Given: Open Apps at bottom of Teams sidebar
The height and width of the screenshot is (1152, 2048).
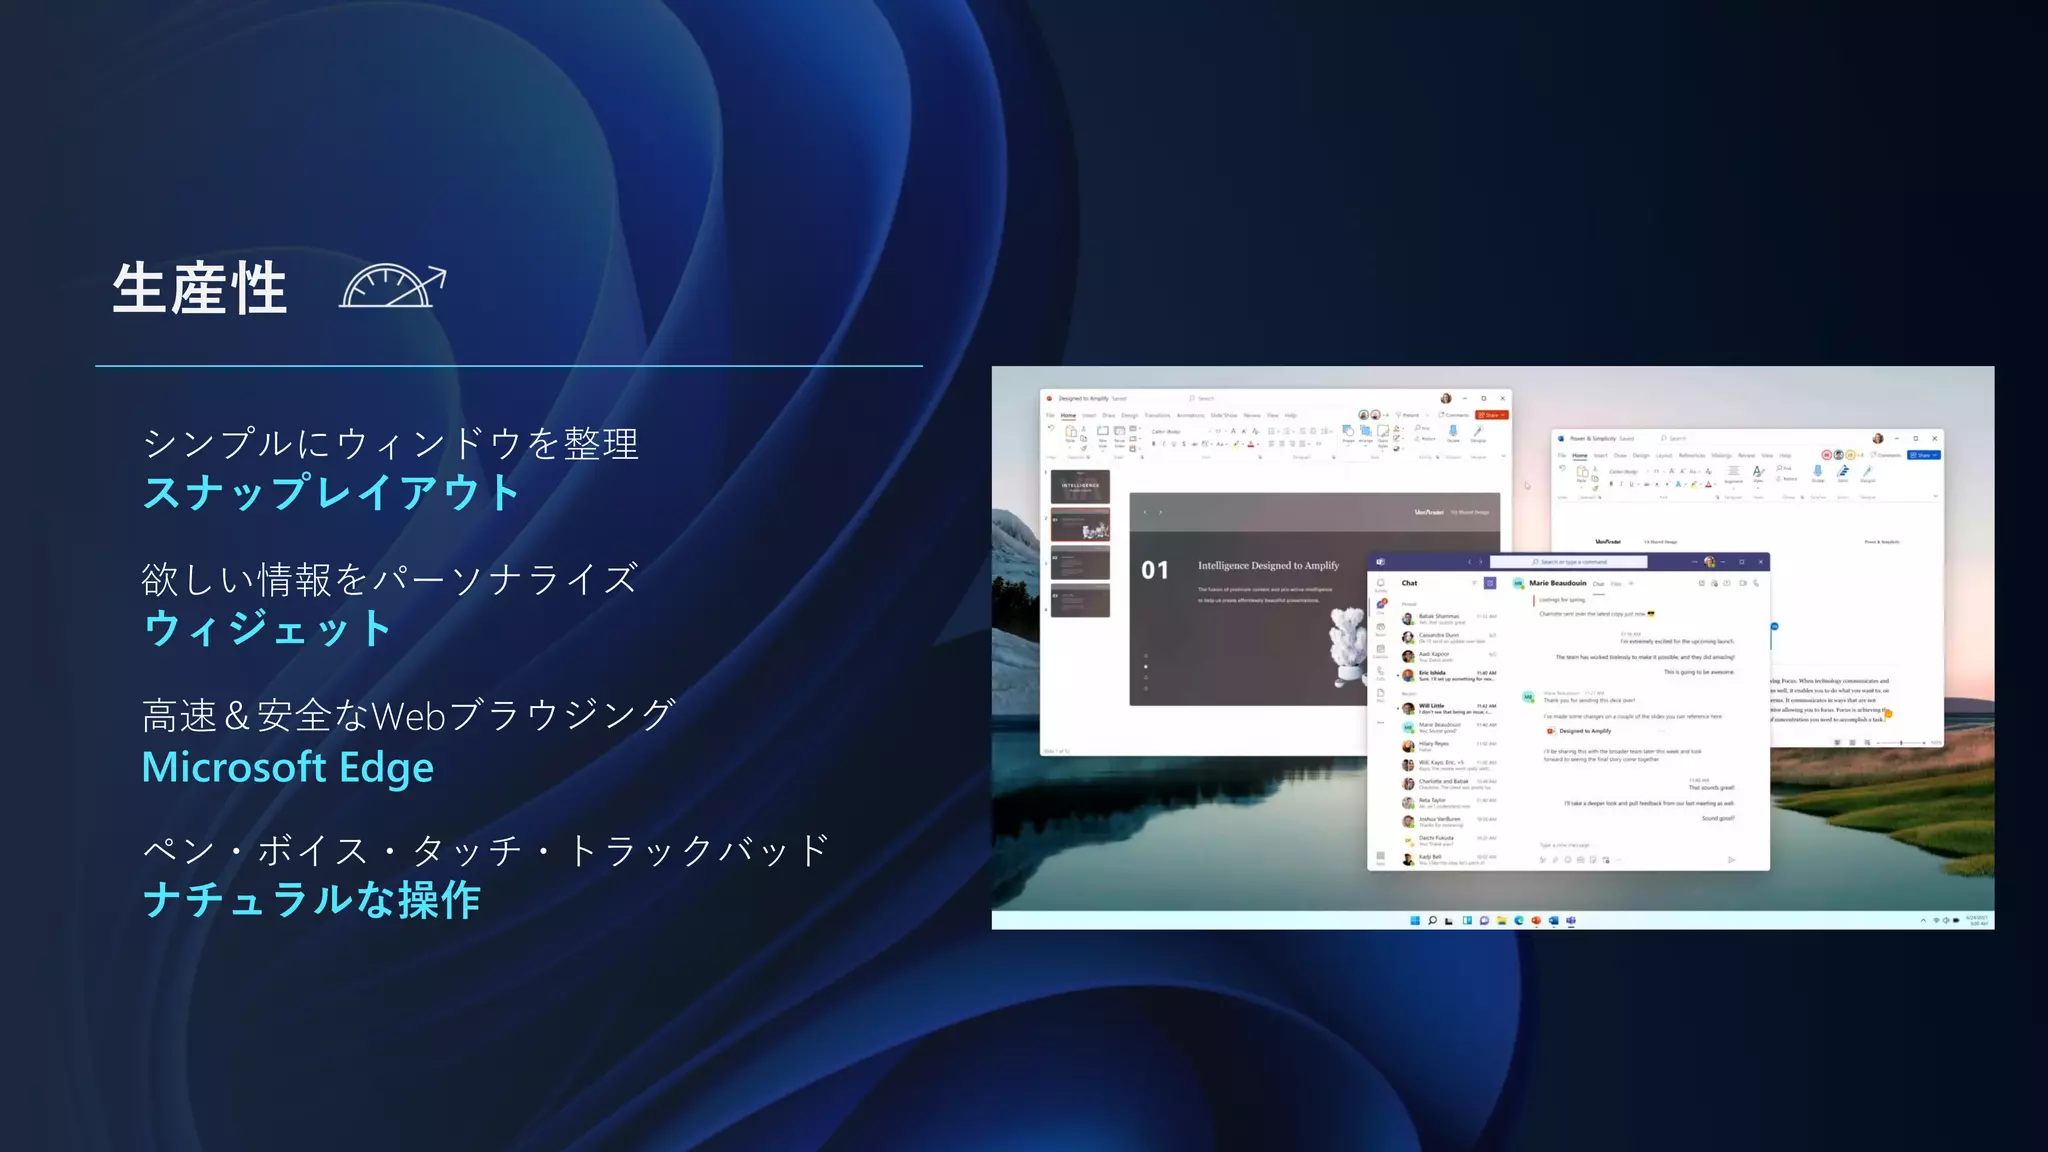Looking at the screenshot, I should [x=1380, y=858].
